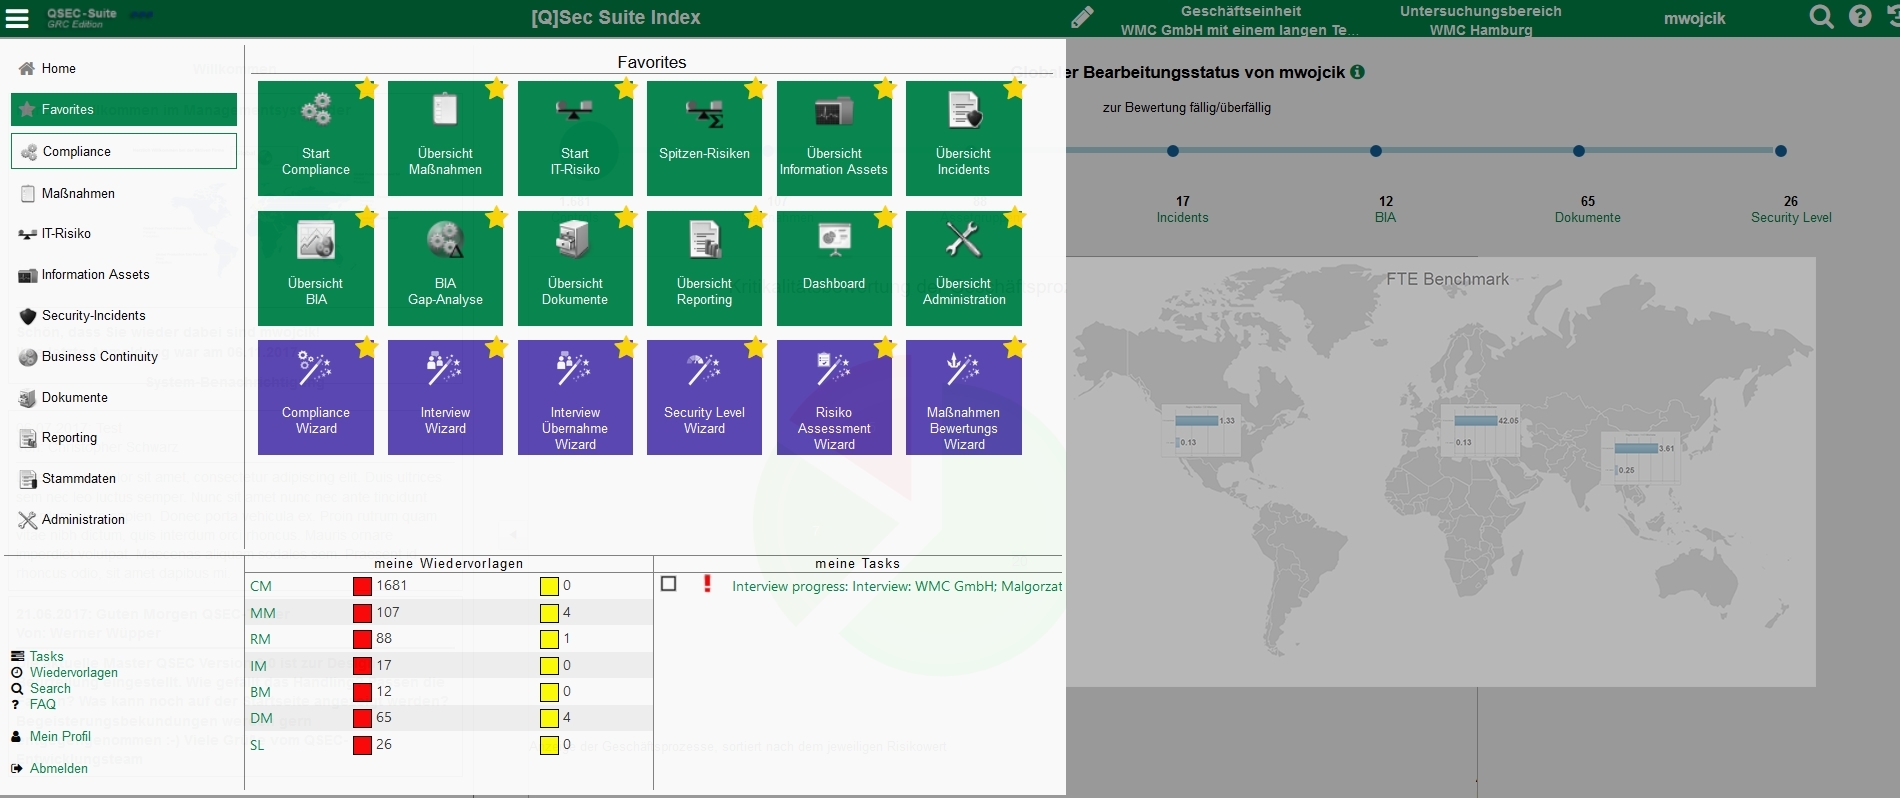Open the Dashboard tile
This screenshot has width=1900, height=798.
click(834, 268)
